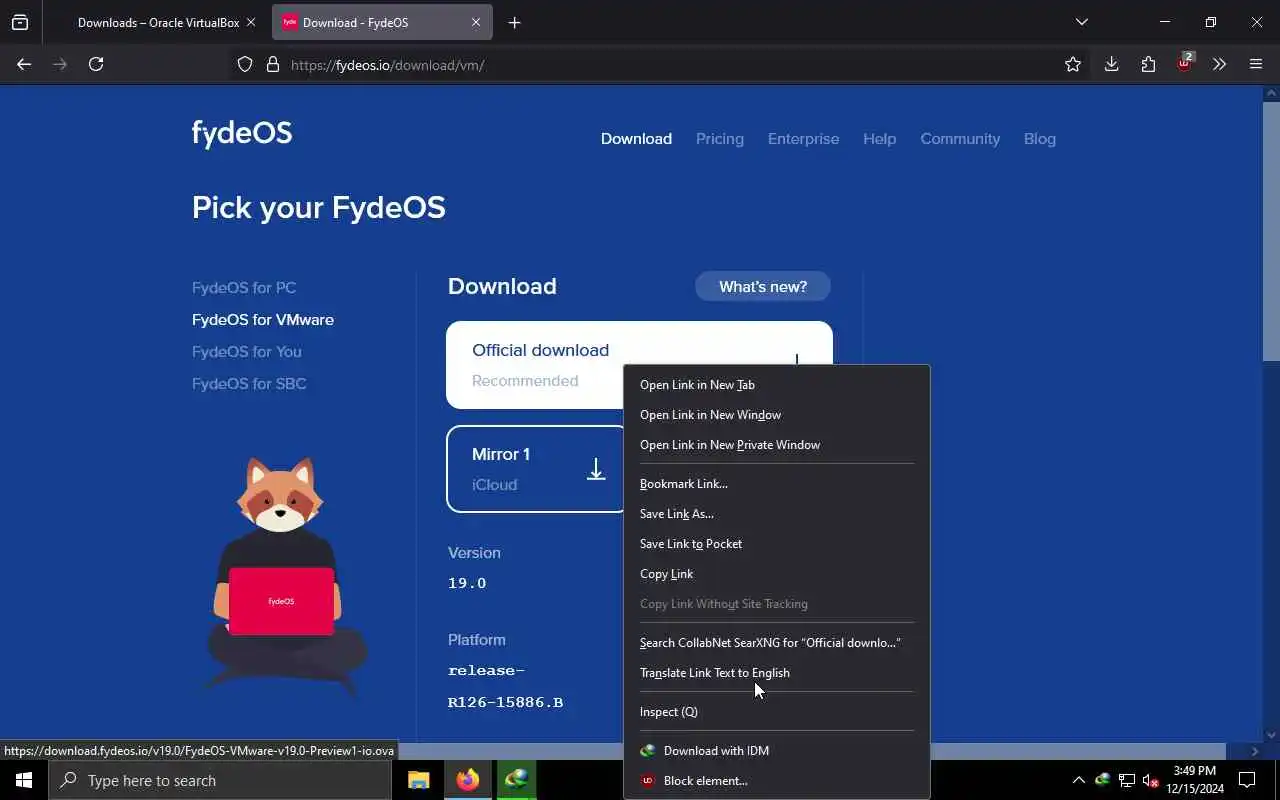Click the What's new? button
Image resolution: width=1280 pixels, height=800 pixels.
763,287
